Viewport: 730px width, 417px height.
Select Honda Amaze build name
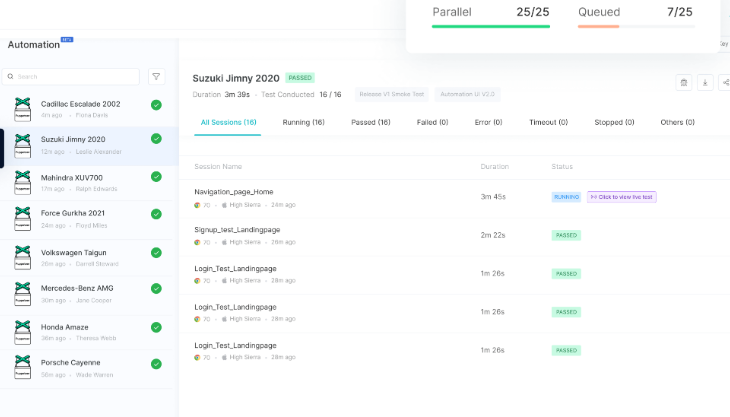(x=65, y=327)
